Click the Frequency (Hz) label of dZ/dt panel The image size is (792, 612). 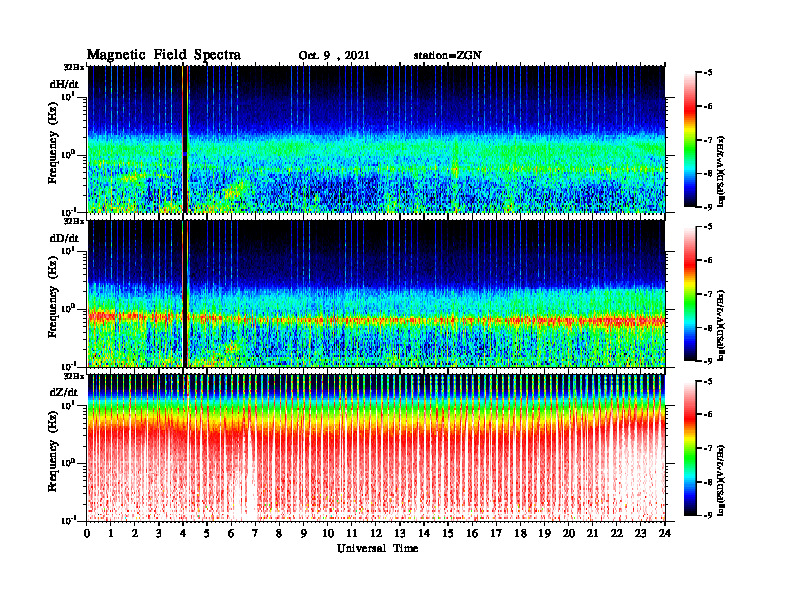tap(53, 450)
